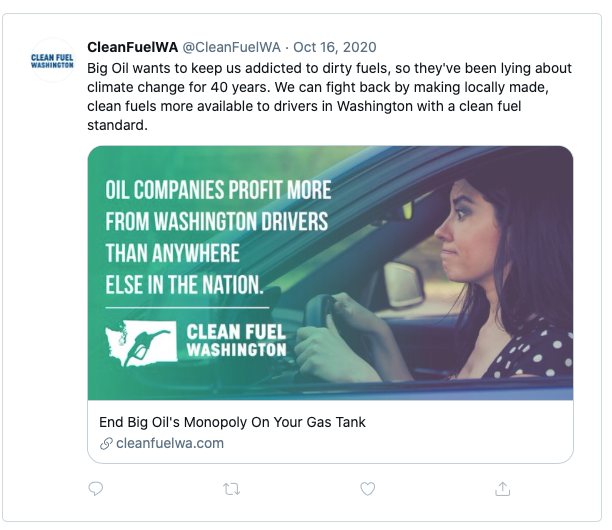Retweet this CleanFuelWA post
This screenshot has width=612, height=530.
click(231, 488)
